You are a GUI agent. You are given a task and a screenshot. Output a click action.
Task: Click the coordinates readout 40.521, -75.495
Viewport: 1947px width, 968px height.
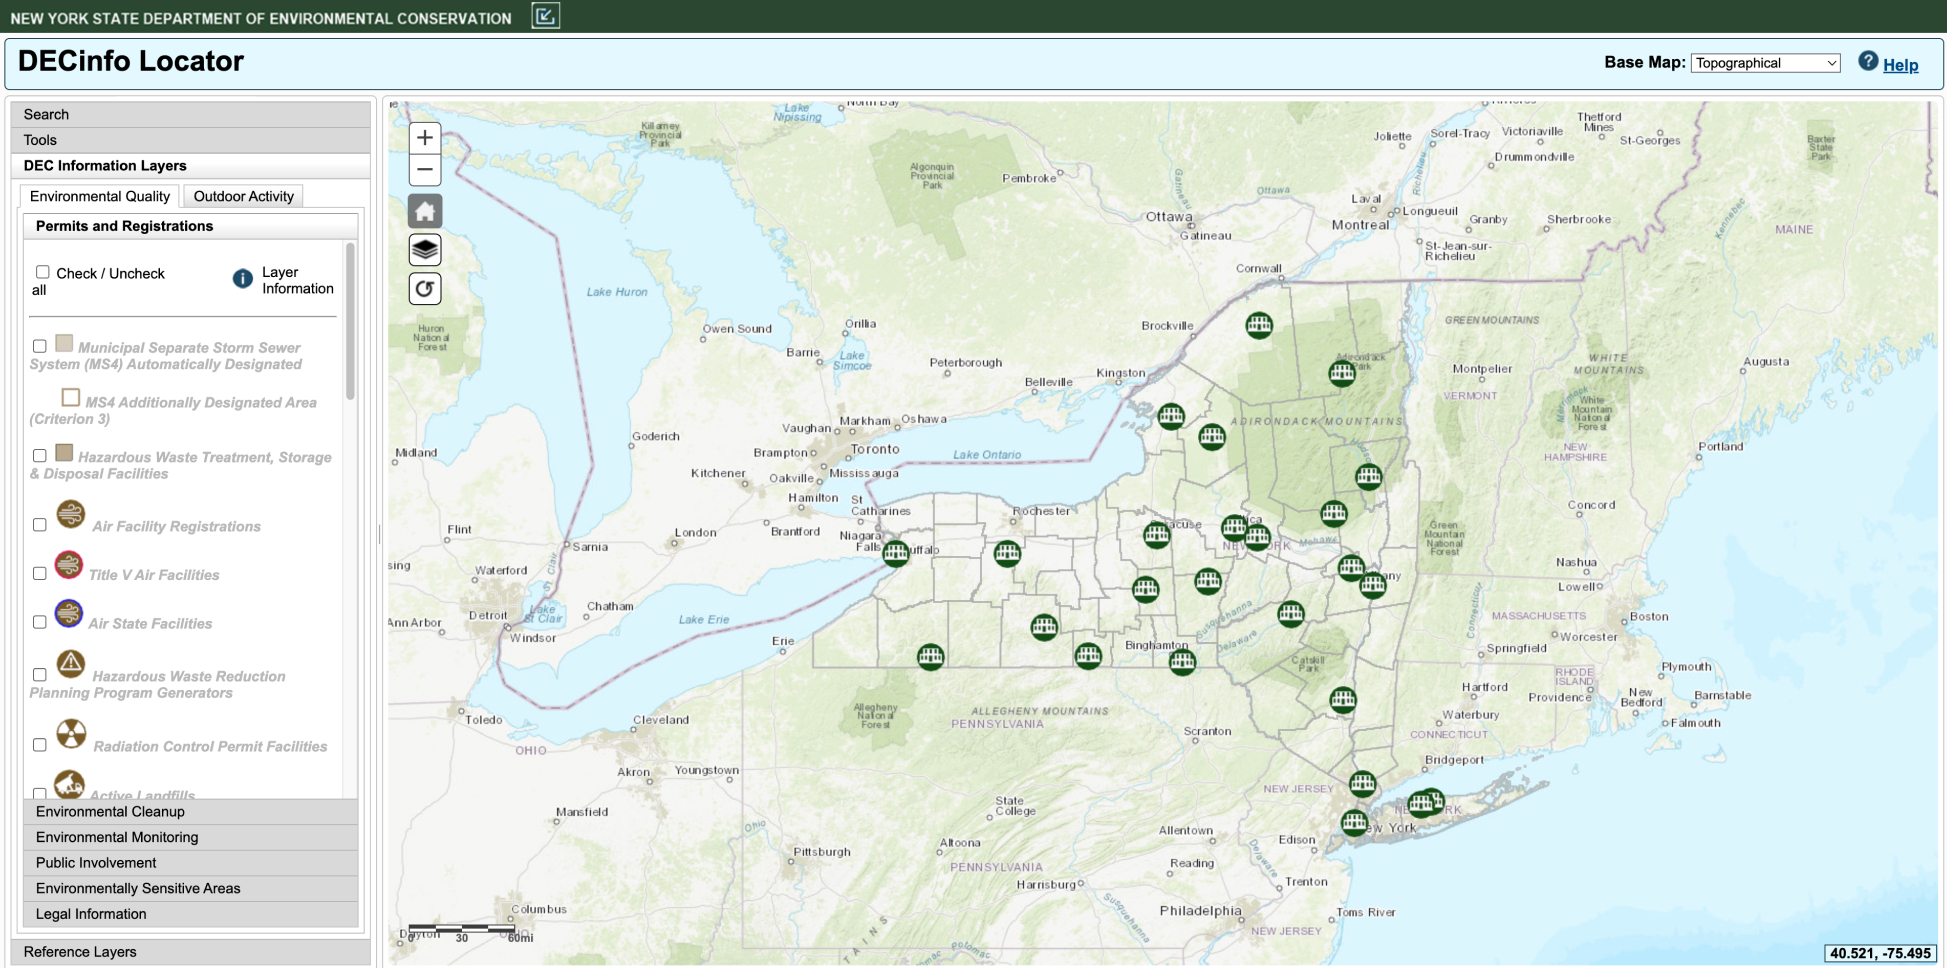coord(1880,953)
